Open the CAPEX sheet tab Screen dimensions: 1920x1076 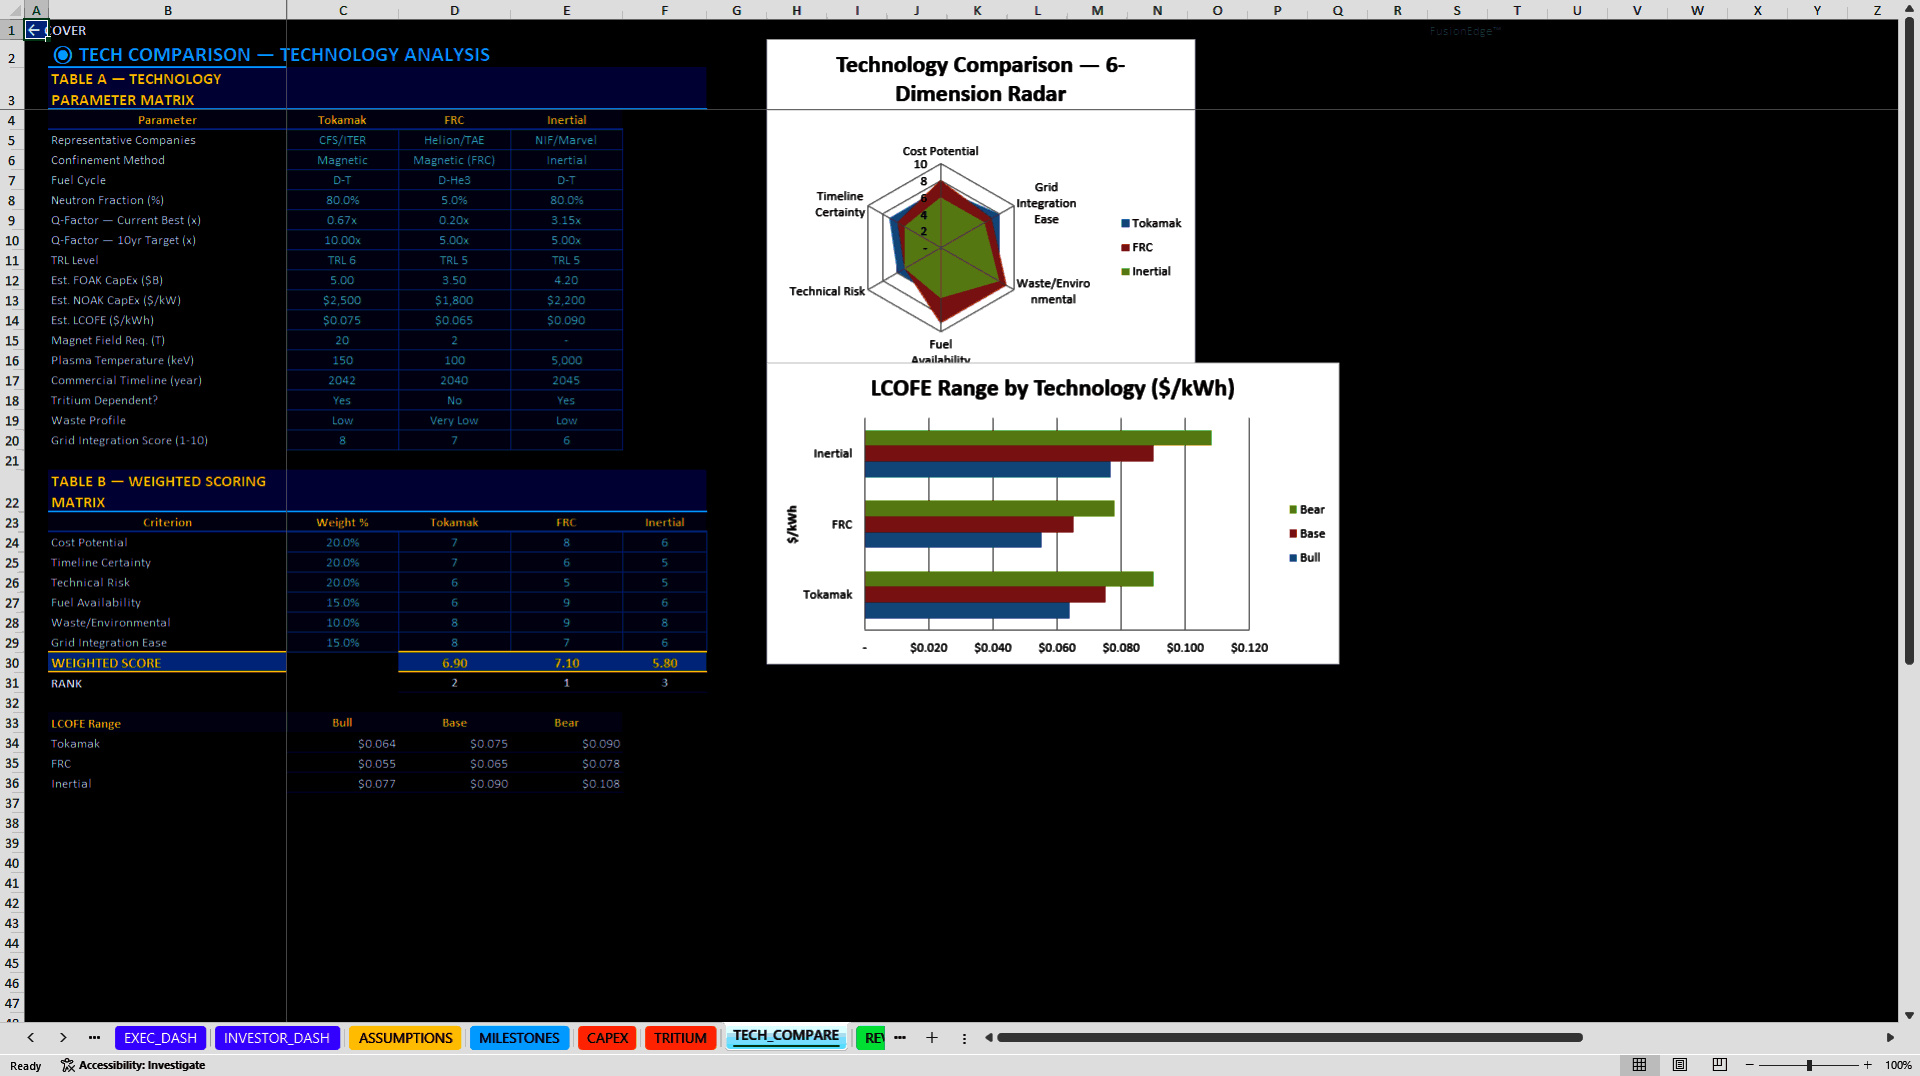pyautogui.click(x=607, y=1038)
